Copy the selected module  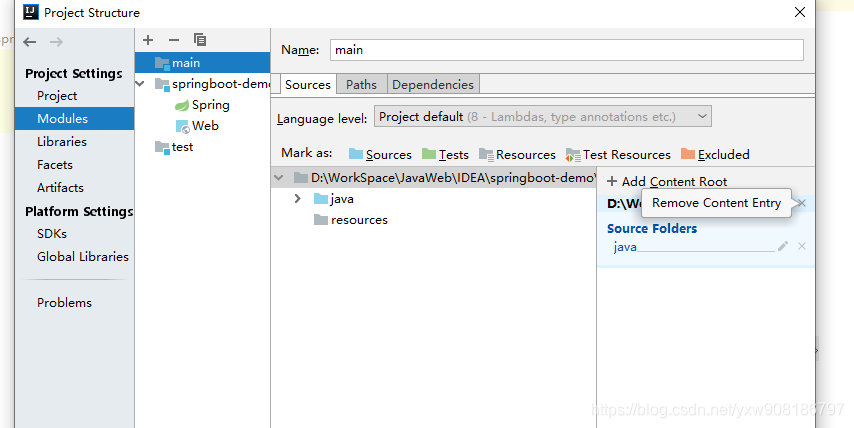(200, 40)
